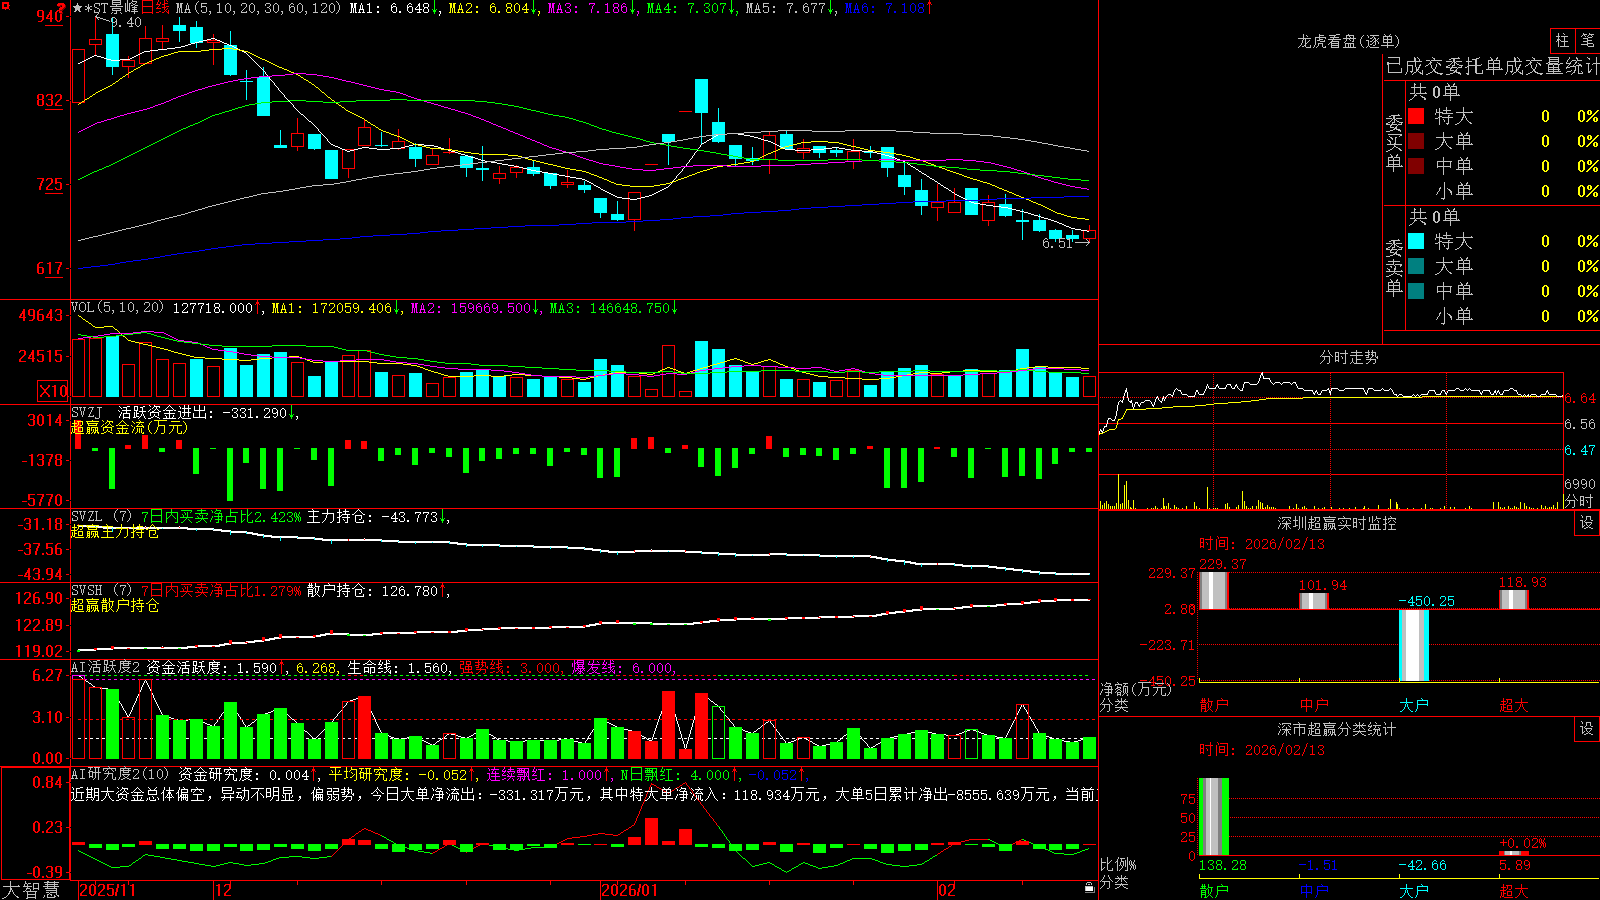Viewport: 1600px width, 900px height.
Task: Click the 超赢散户持仓 label
Action: click(x=115, y=606)
